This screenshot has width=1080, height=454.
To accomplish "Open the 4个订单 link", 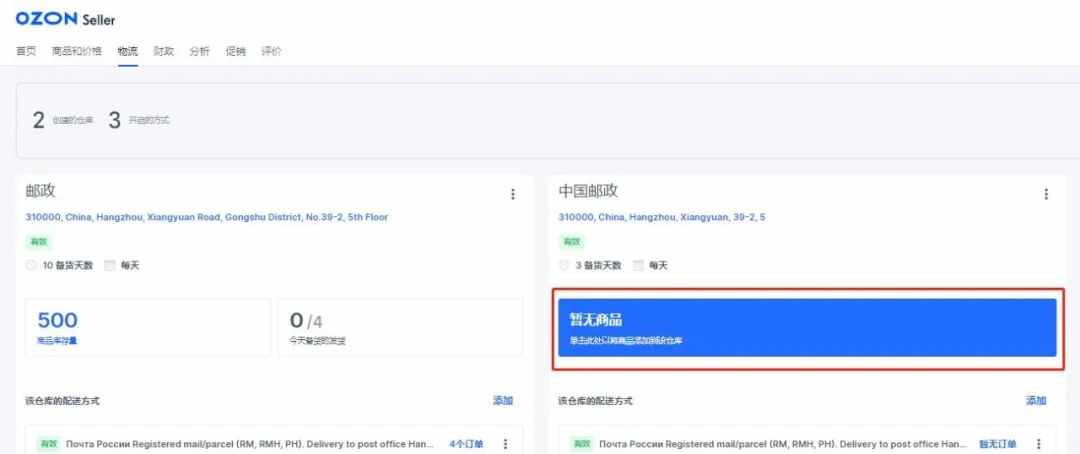I will click(x=466, y=444).
